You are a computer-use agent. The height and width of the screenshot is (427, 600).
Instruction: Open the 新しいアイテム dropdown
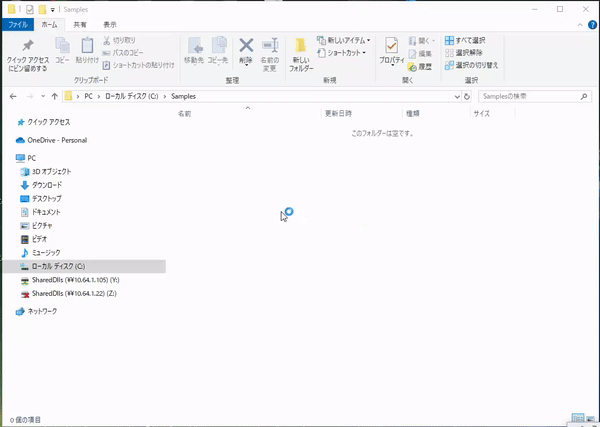pyautogui.click(x=342, y=40)
